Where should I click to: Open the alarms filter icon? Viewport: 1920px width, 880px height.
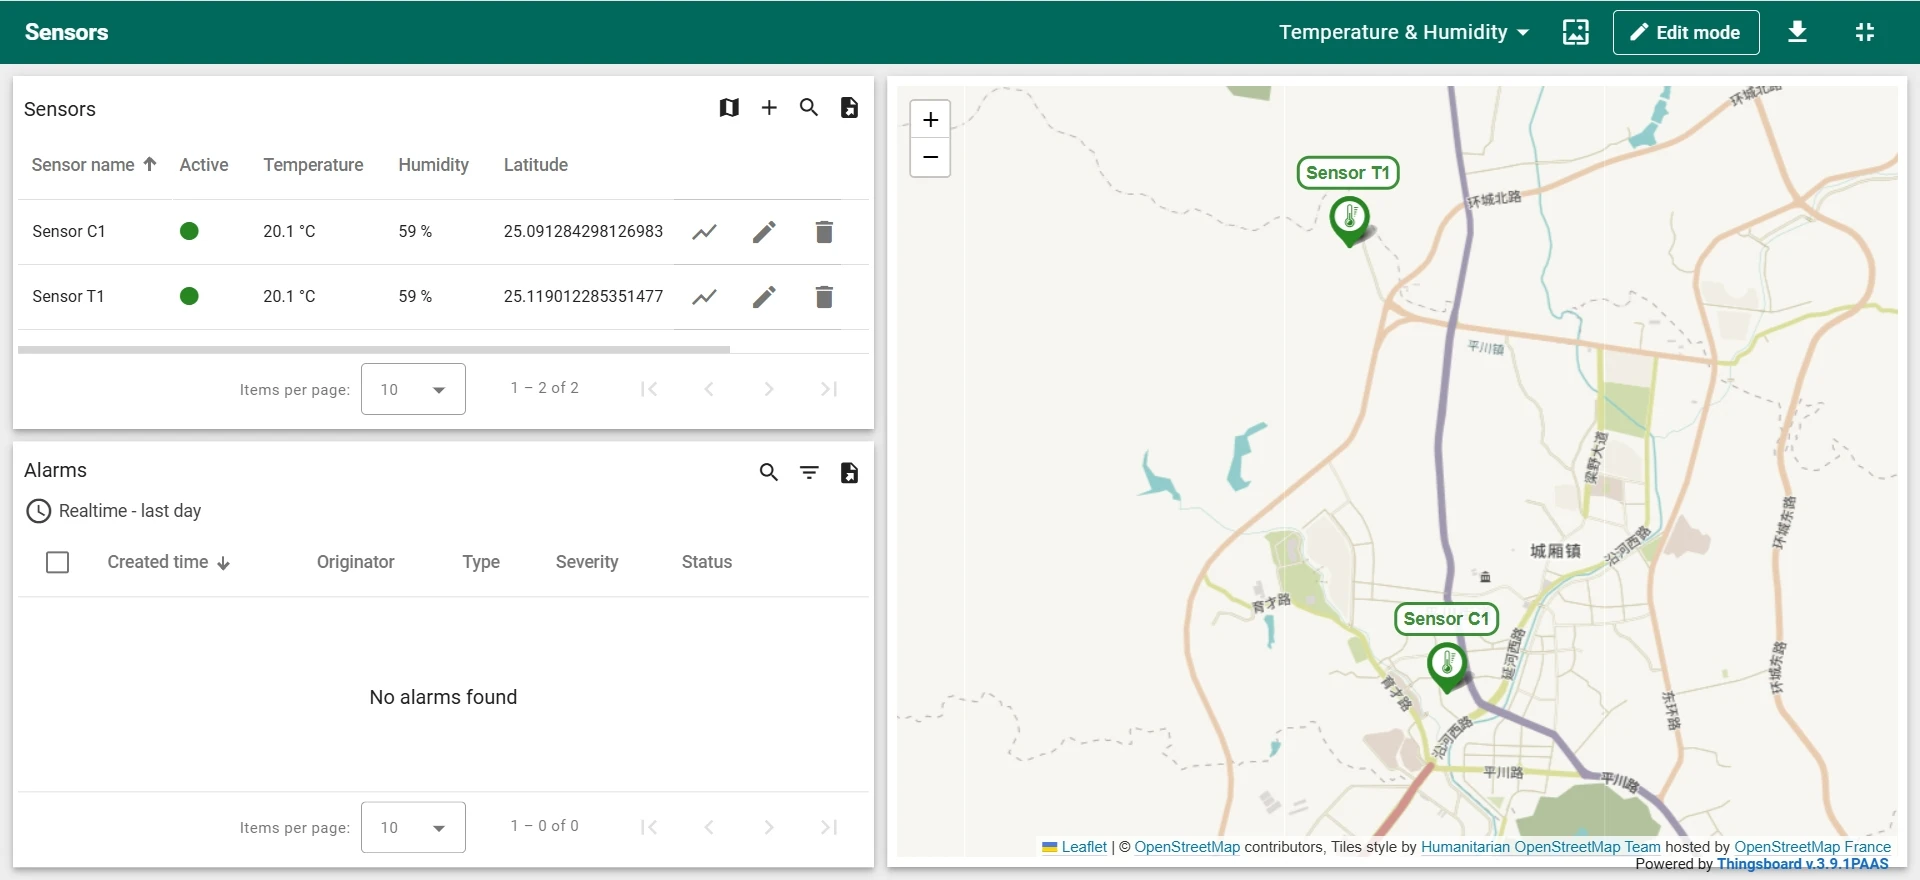[809, 472]
